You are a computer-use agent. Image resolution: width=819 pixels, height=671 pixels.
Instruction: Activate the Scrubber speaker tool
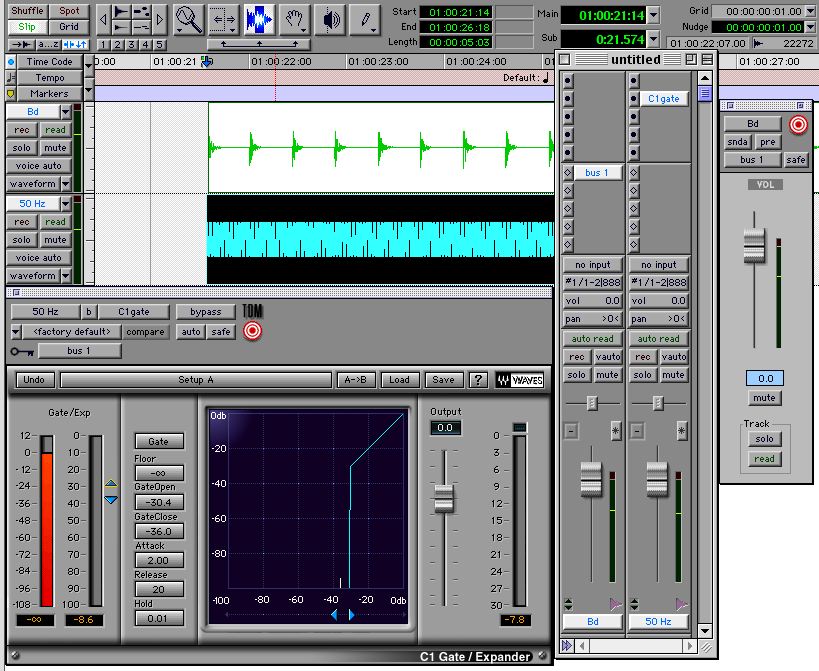tap(331, 18)
